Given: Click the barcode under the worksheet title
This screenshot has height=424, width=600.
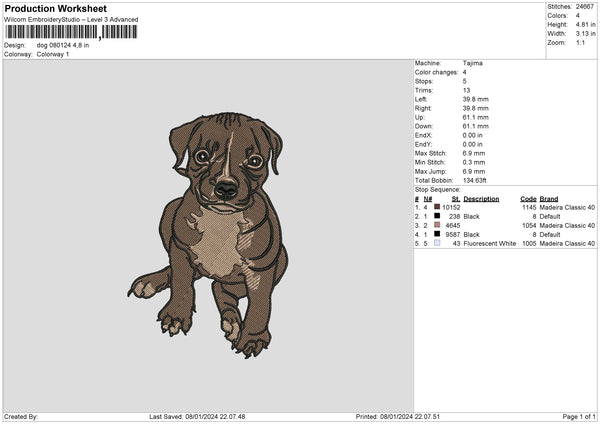Looking at the screenshot, I should 71,32.
